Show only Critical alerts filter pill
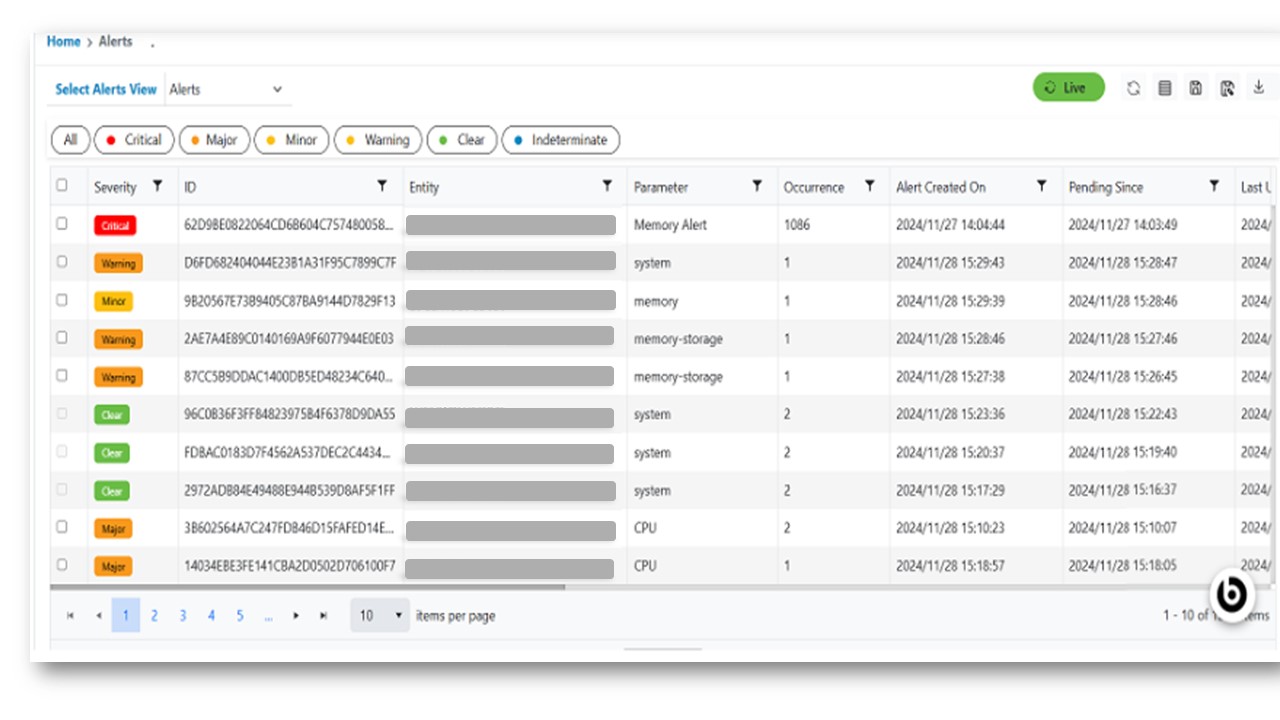The width and height of the screenshot is (1280, 720). tap(134, 140)
